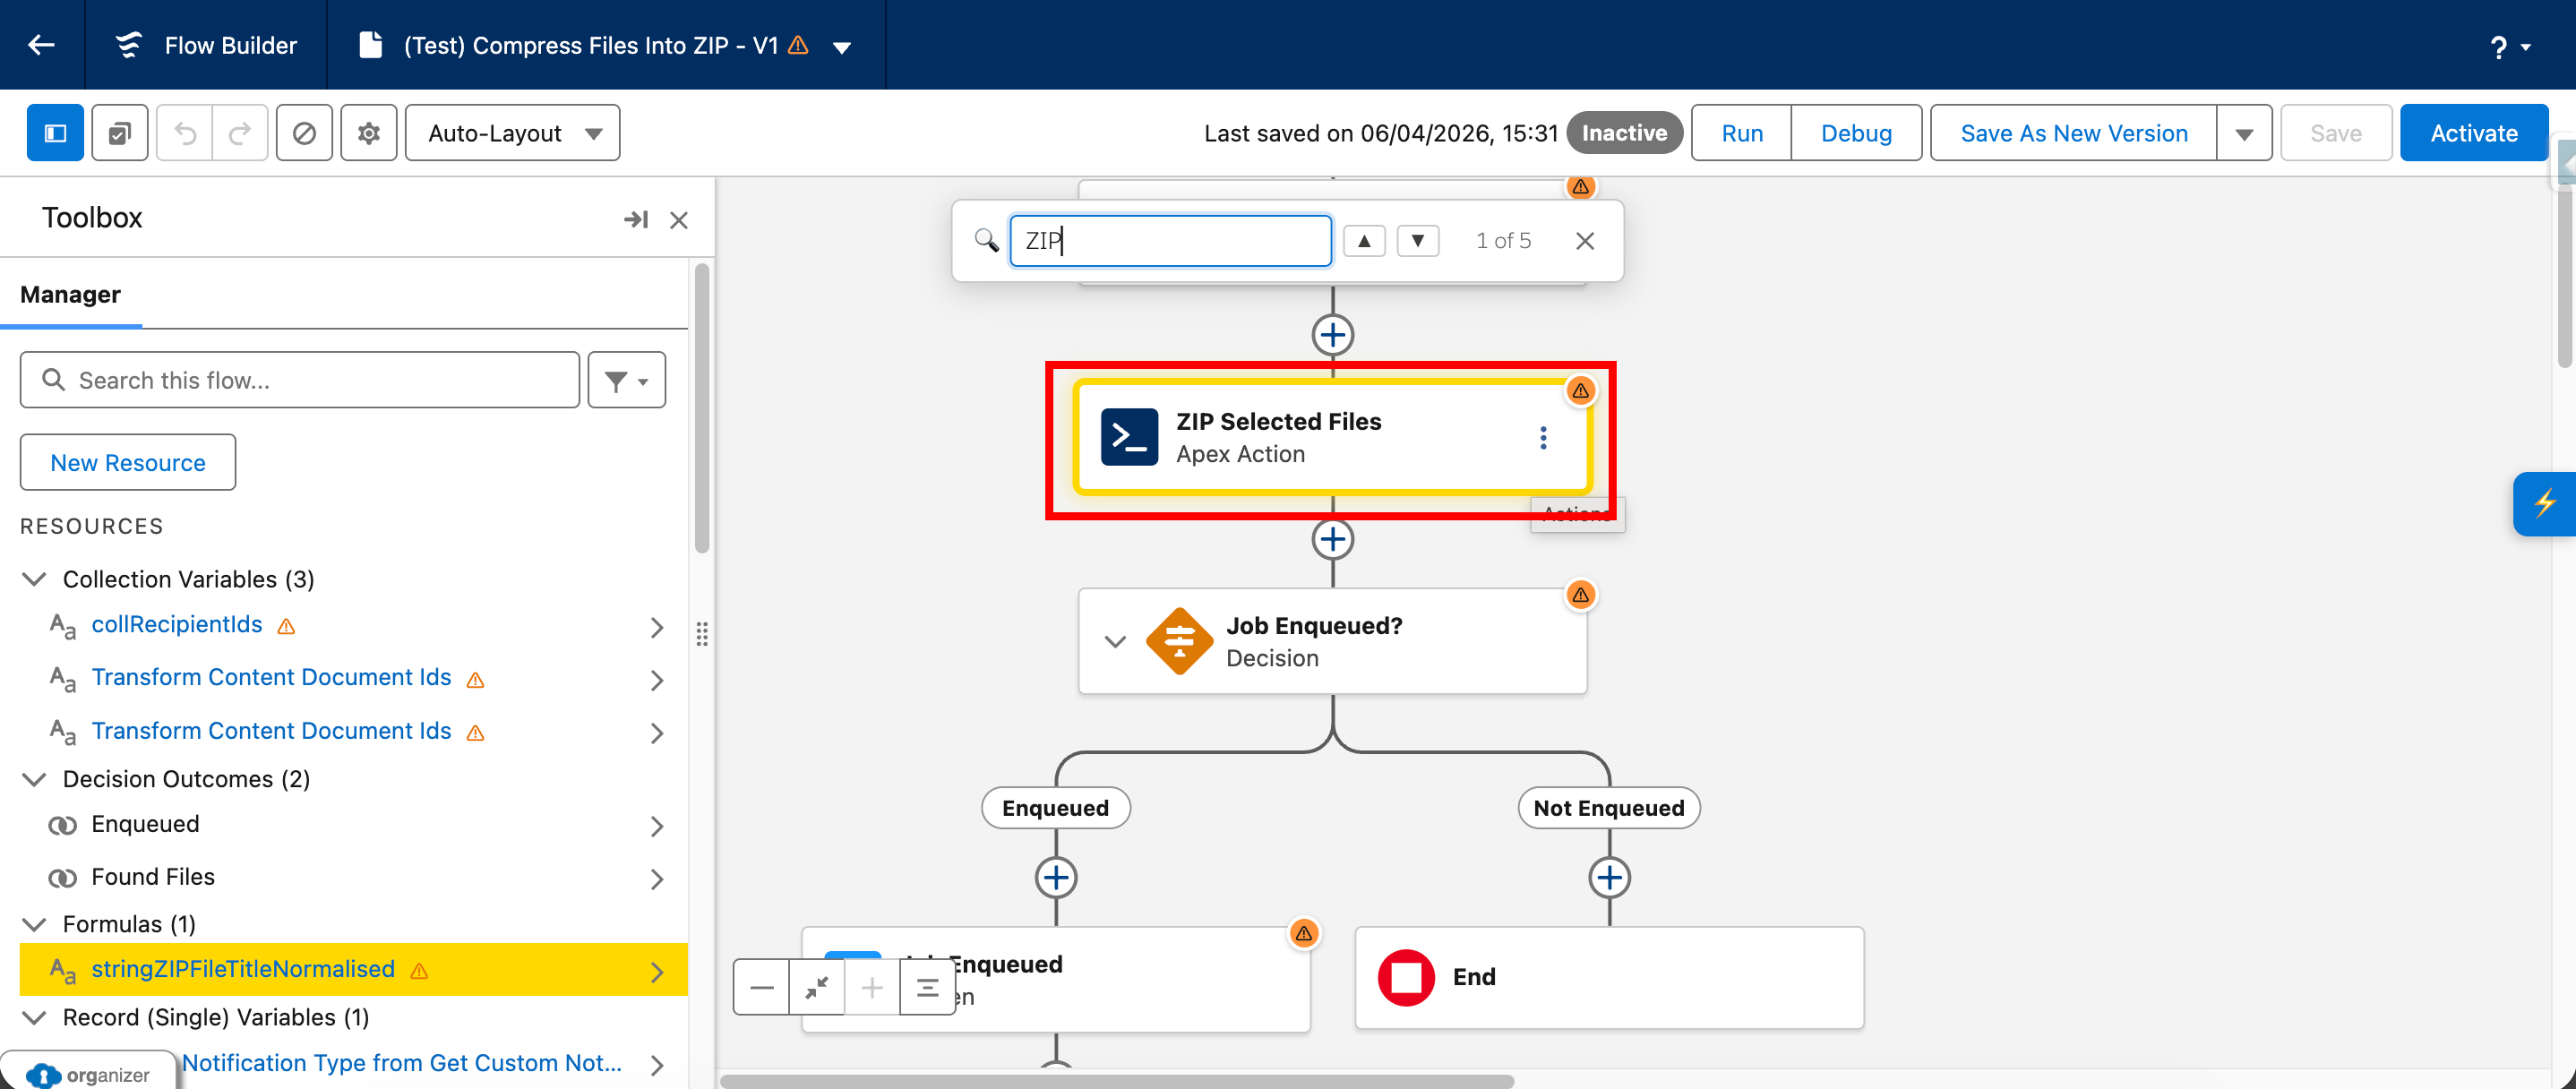2576x1089 pixels.
Task: Pin the Toolbox panel open
Action: [636, 220]
